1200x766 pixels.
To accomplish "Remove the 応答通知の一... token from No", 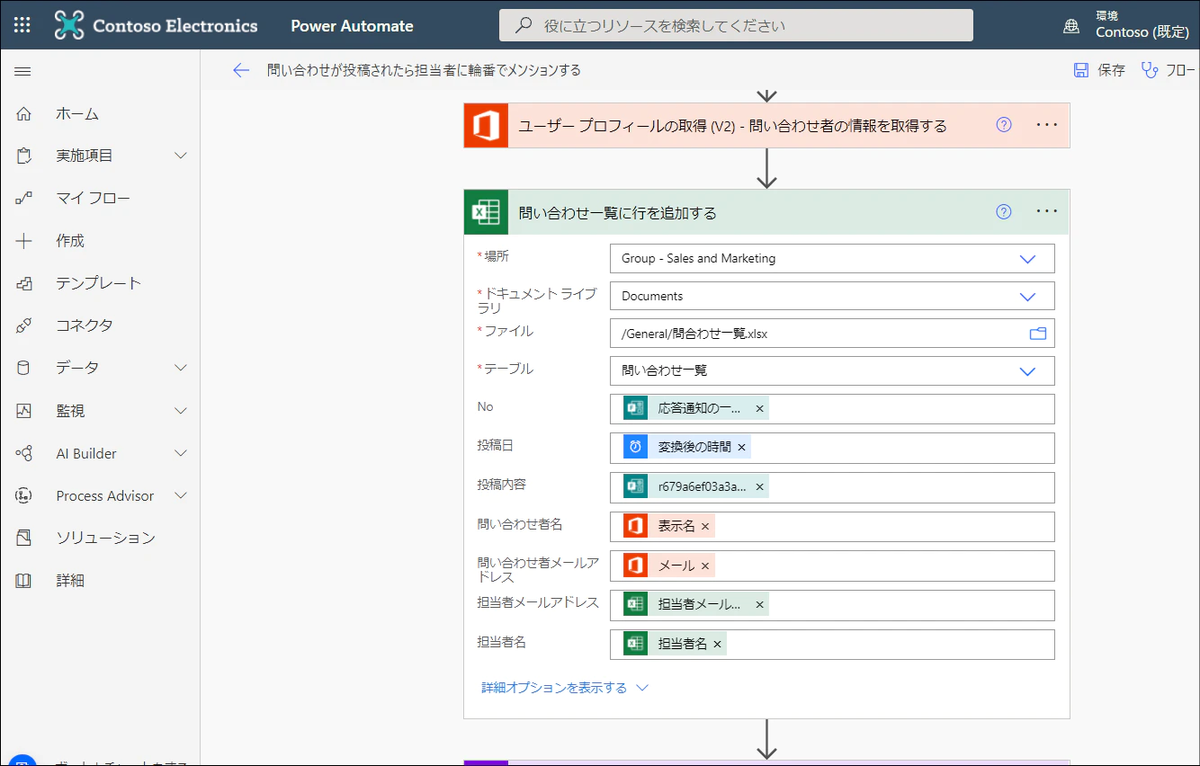I will (760, 408).
